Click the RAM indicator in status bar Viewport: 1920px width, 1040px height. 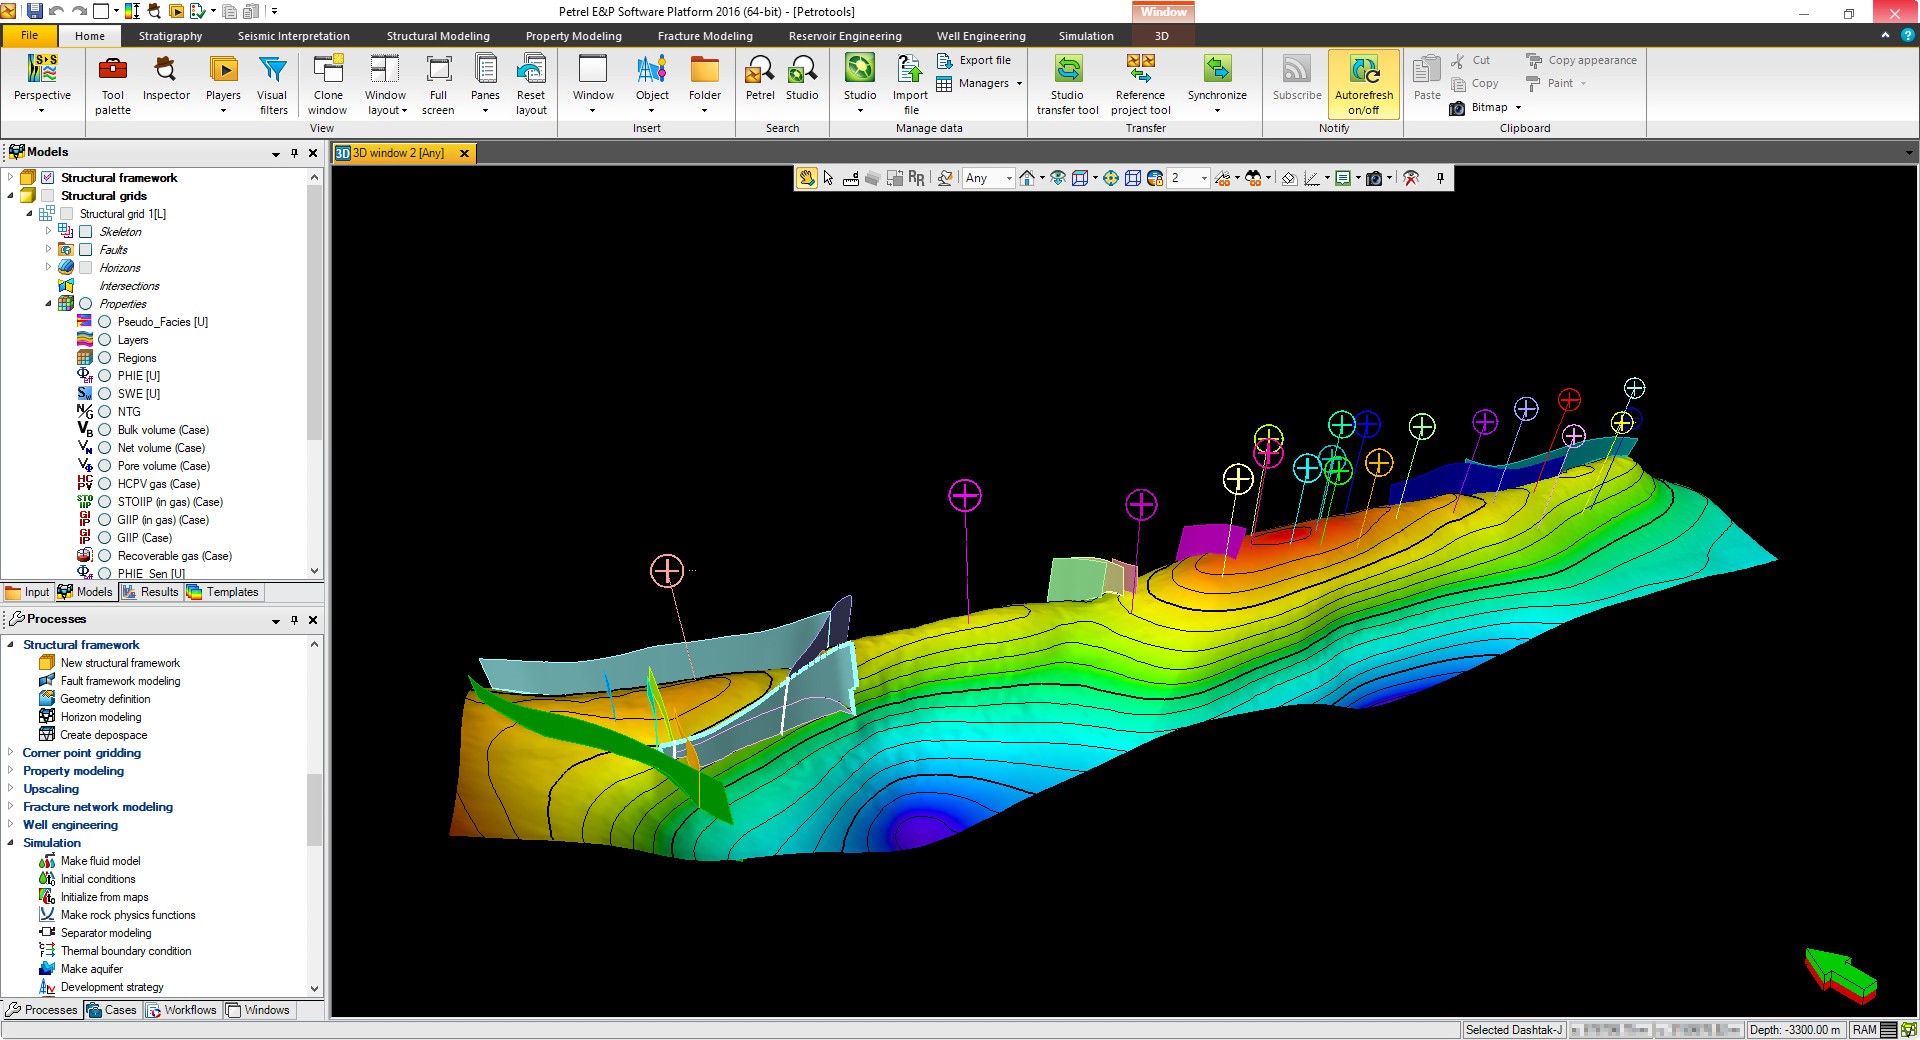pos(1873,1029)
